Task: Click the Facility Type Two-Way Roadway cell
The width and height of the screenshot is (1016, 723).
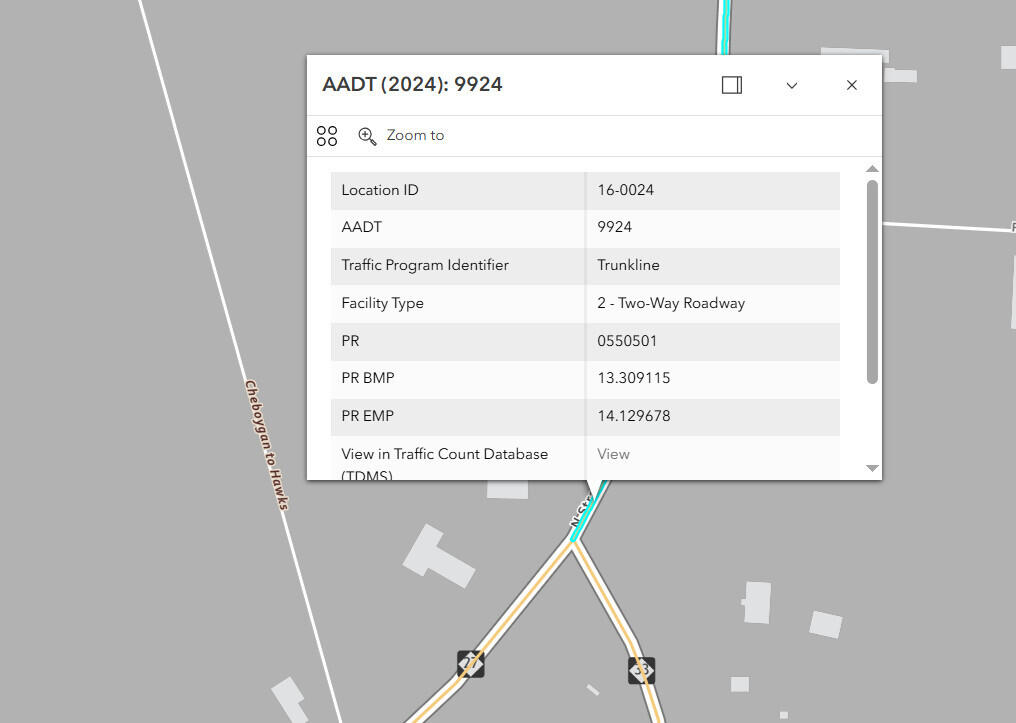Action: 671,303
